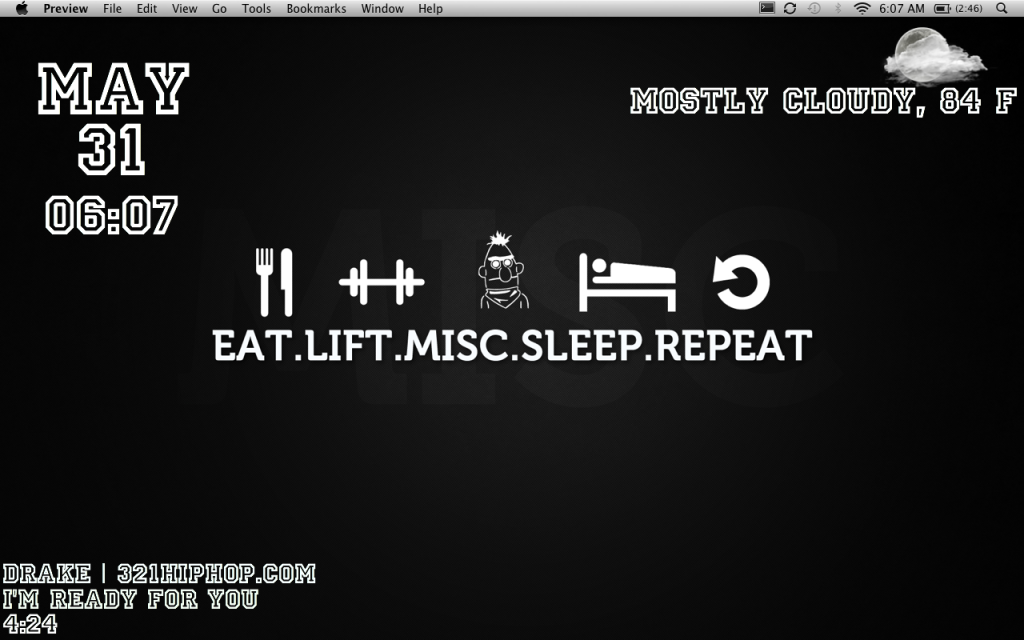Click the terminal-style menu bar icon
Viewport: 1024px width, 640px height.
tap(767, 8)
